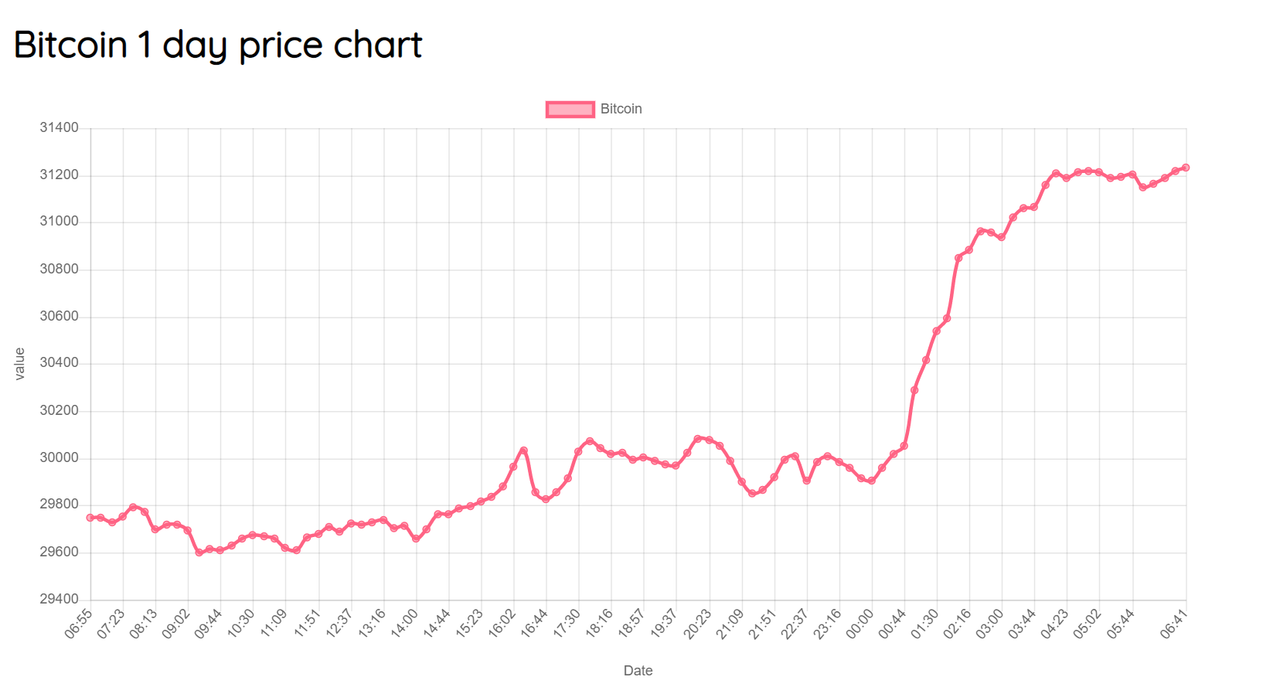The height and width of the screenshot is (693, 1280).
Task: Click the 30600 y-axis tick label
Action: pyautogui.click(x=58, y=317)
